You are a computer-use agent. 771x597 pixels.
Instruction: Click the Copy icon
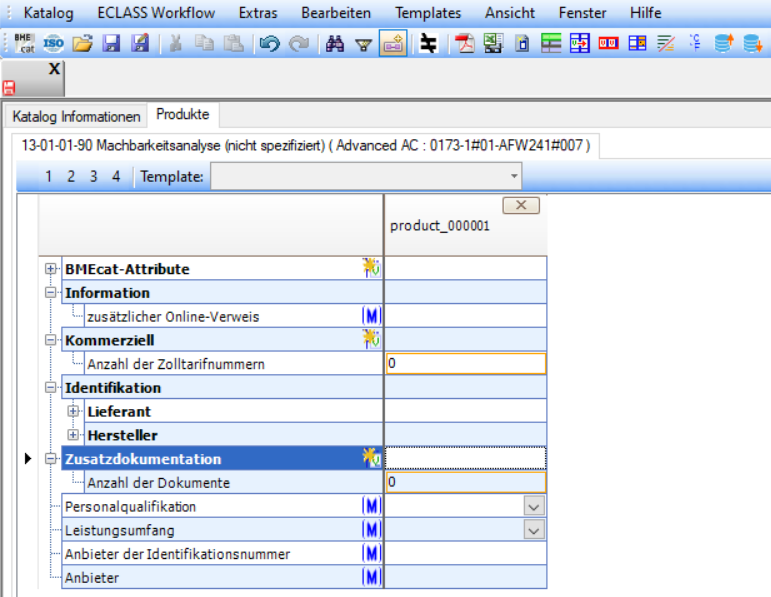[204, 43]
